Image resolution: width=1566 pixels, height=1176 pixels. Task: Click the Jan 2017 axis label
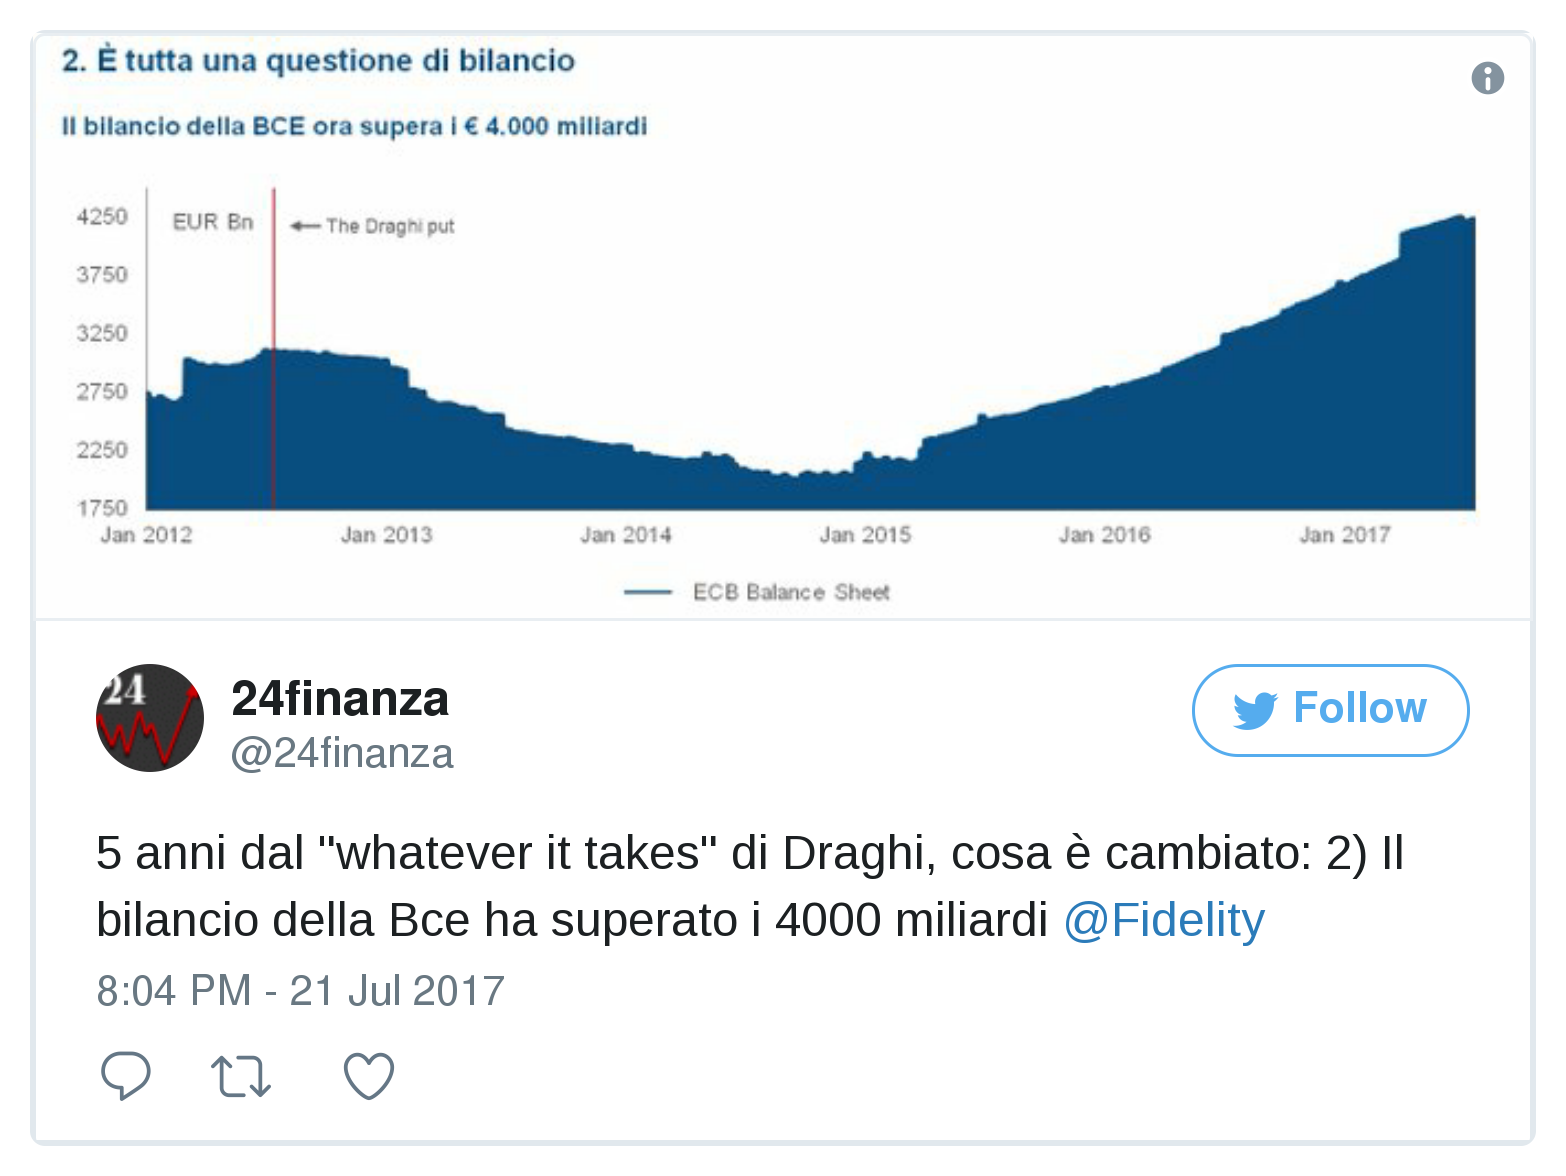(x=1344, y=535)
